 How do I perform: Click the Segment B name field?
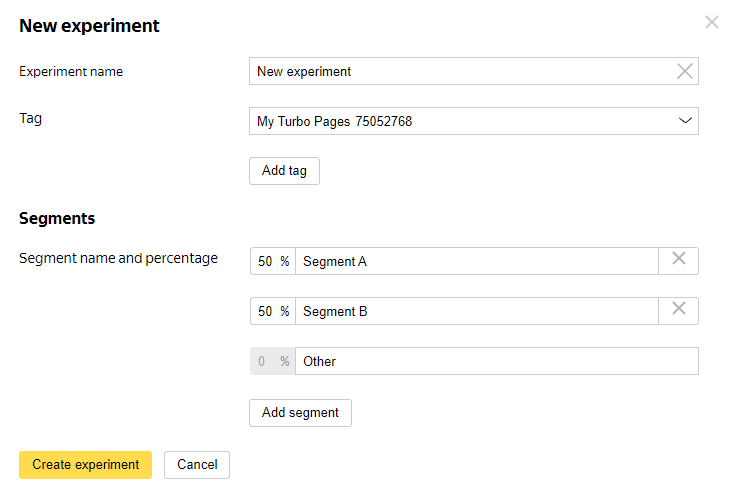476,311
